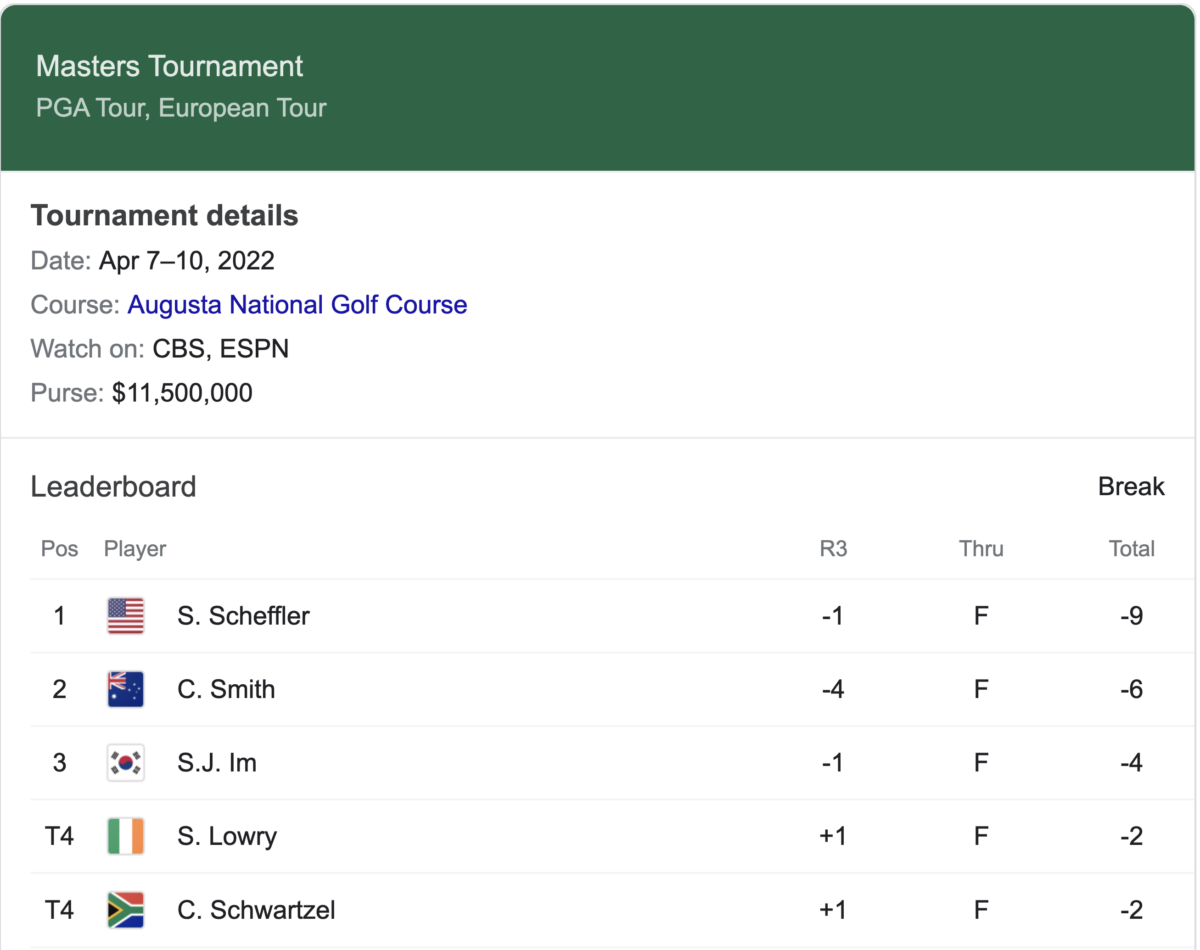Click S. Lowry player name
This screenshot has height=950, width=1200.
coord(227,836)
